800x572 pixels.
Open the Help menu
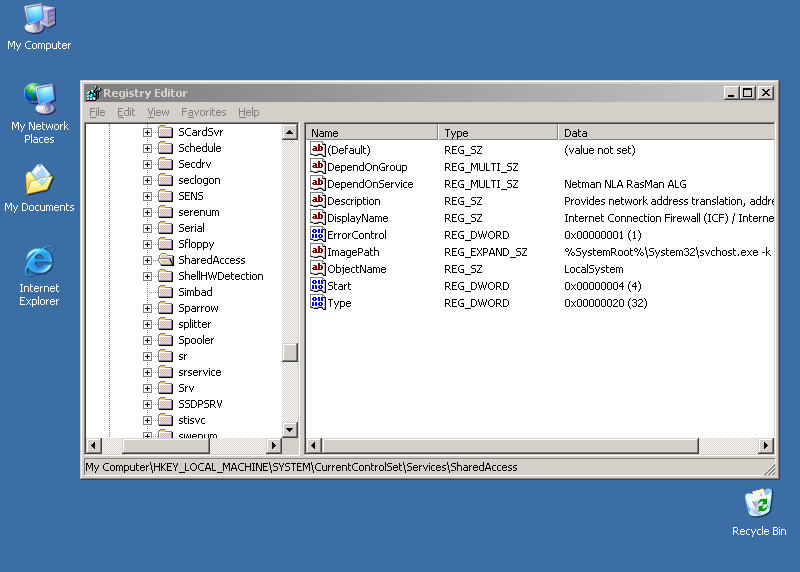(x=248, y=112)
